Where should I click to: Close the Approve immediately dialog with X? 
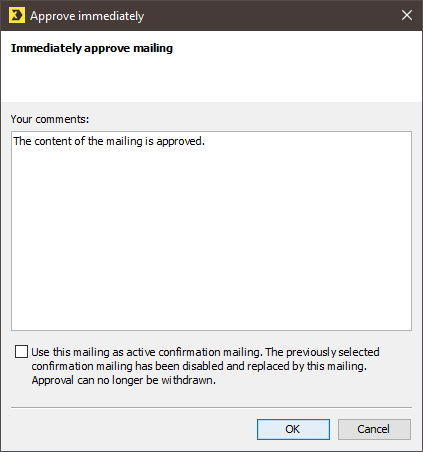point(407,15)
